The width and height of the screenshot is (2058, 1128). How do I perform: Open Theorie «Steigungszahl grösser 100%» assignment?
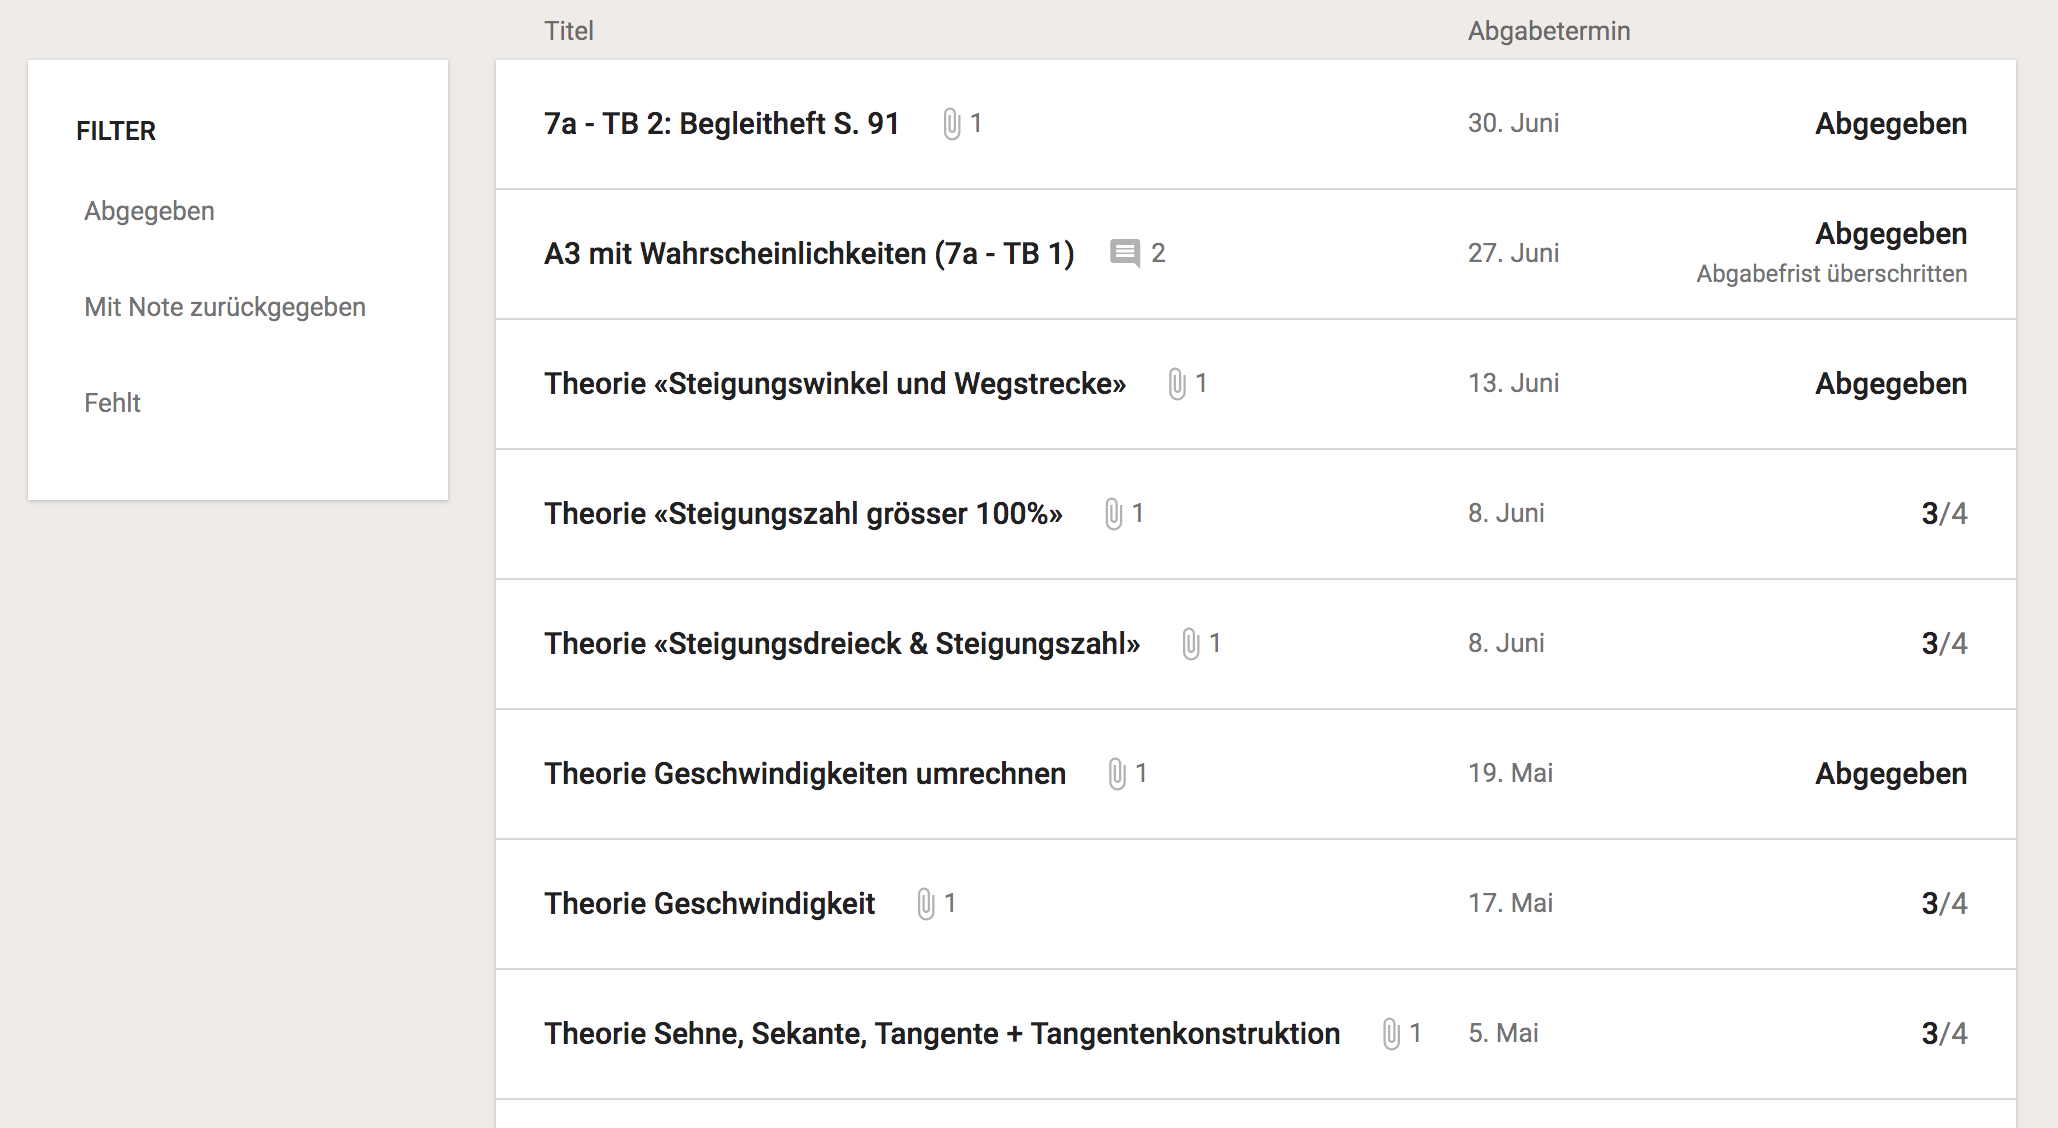click(802, 514)
